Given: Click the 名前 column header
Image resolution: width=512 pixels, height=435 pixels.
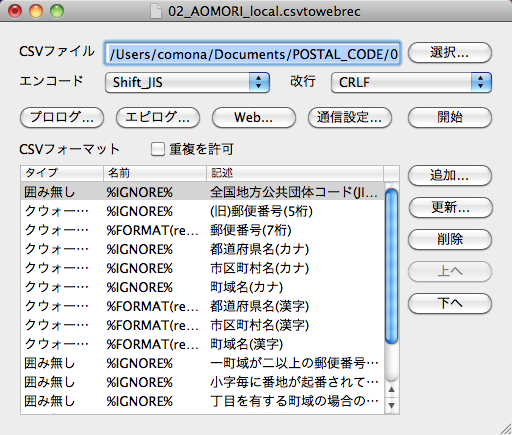Looking at the screenshot, I should click(155, 173).
